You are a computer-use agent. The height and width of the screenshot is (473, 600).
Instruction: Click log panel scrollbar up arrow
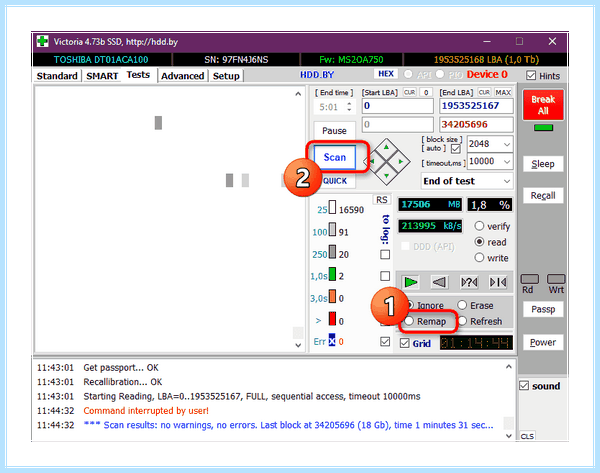point(509,367)
